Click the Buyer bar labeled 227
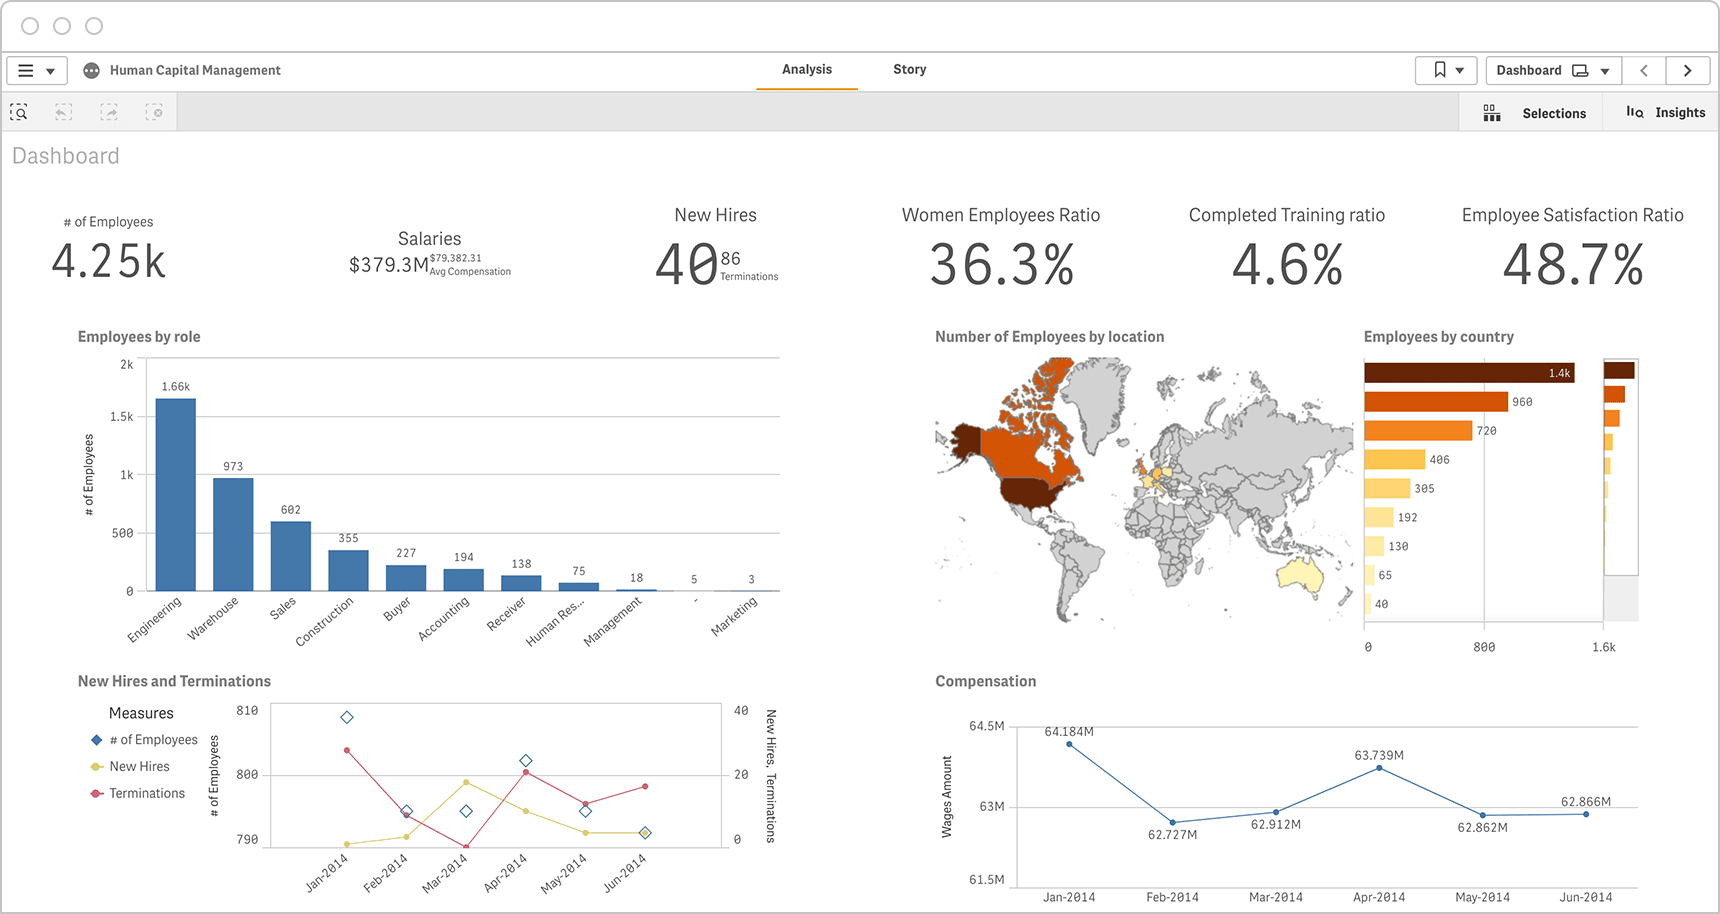The height and width of the screenshot is (914, 1720). pyautogui.click(x=406, y=578)
